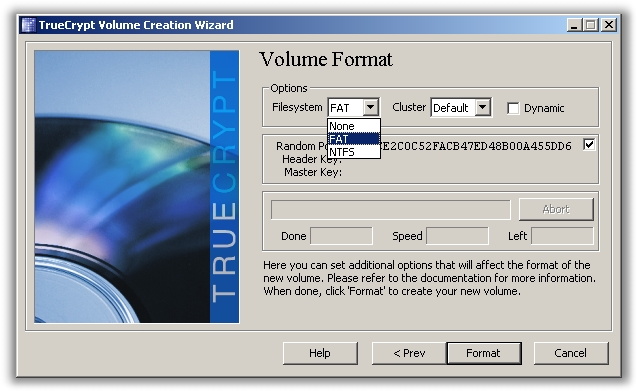The width and height of the screenshot is (638, 392).
Task: Click the format progress bar
Action: point(391,210)
